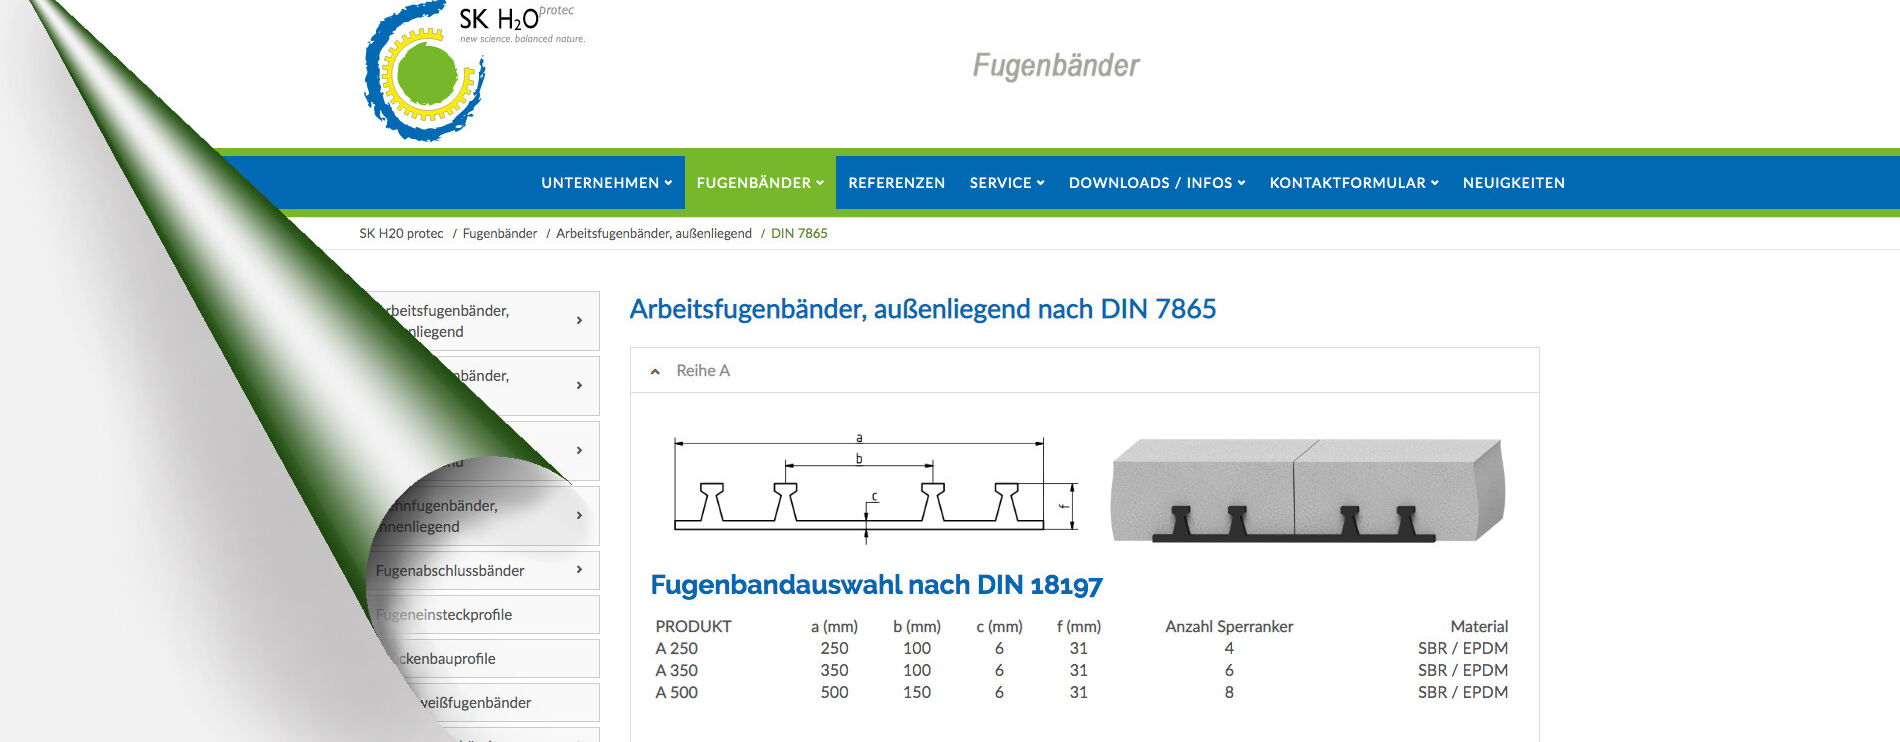Viewport: 1900px width, 742px height.
Task: Click the Dehnfugenbänder innenliegend sidebar arrow
Action: click(x=579, y=515)
